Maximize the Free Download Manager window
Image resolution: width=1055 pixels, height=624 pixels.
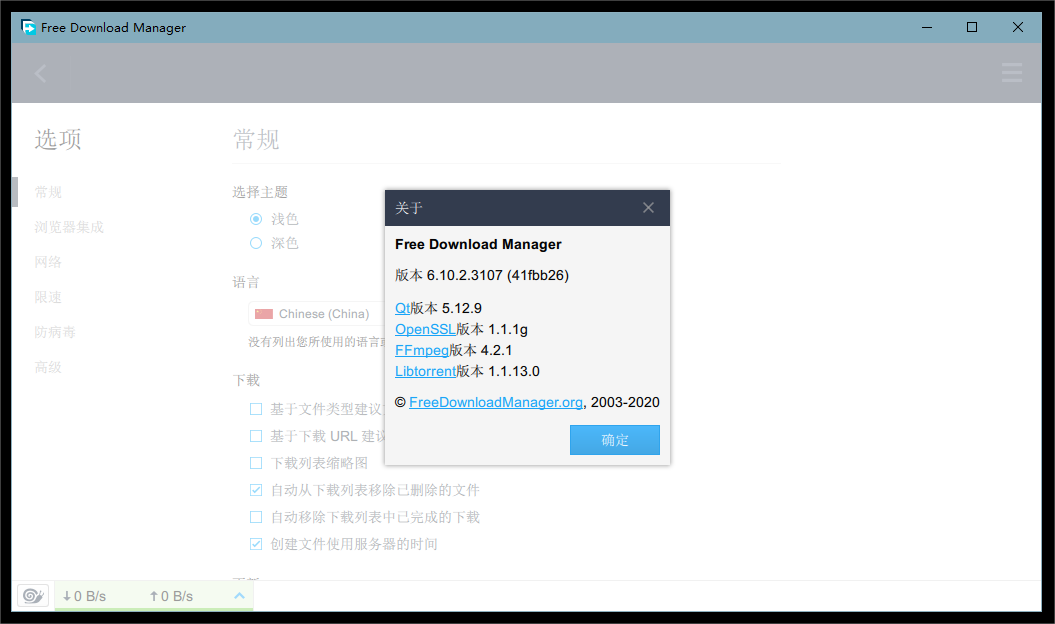(x=972, y=27)
